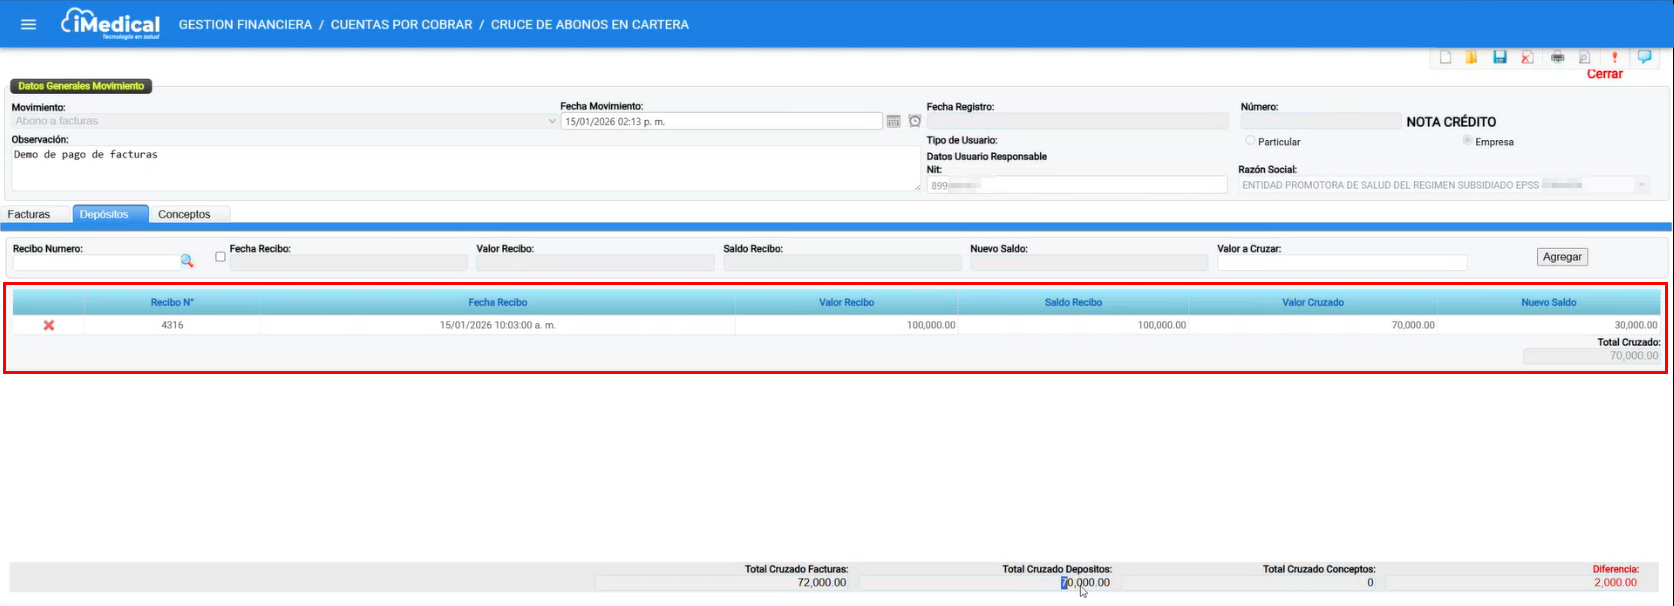Click the Valor Cruzado column header
Viewport: 1674px width, 606px height.
coord(1313,302)
